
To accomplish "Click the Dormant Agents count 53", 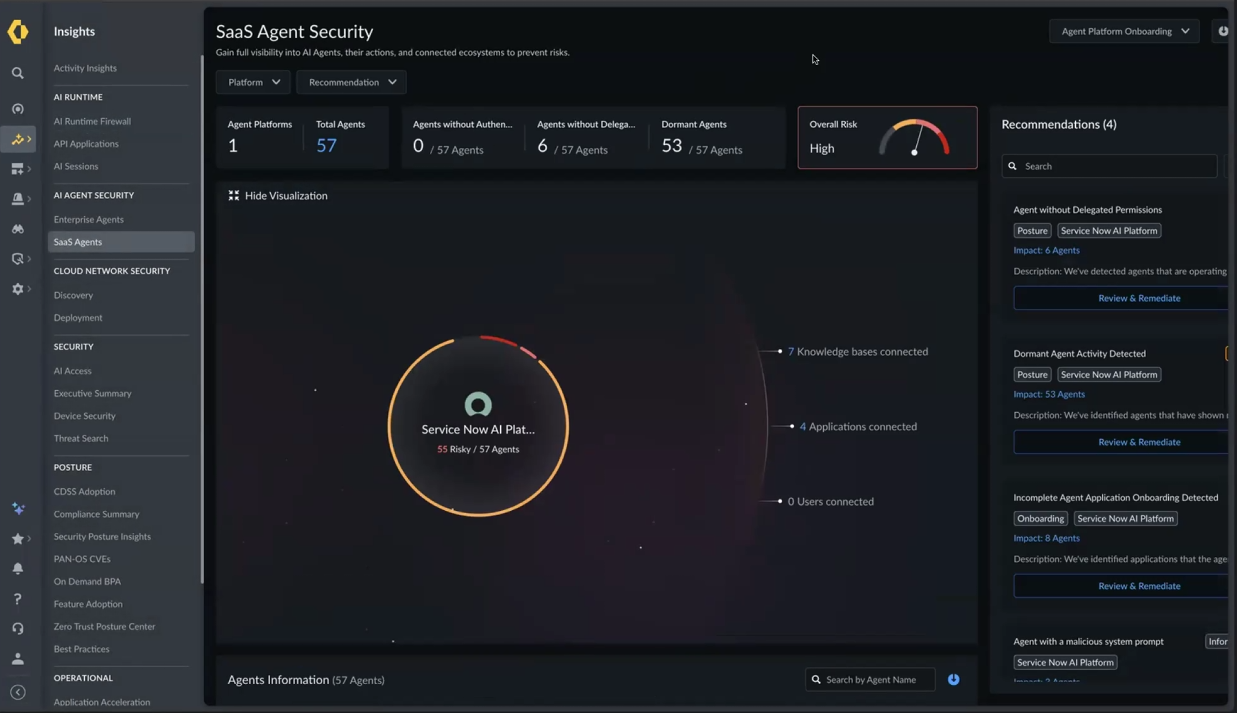I will click(x=672, y=146).
